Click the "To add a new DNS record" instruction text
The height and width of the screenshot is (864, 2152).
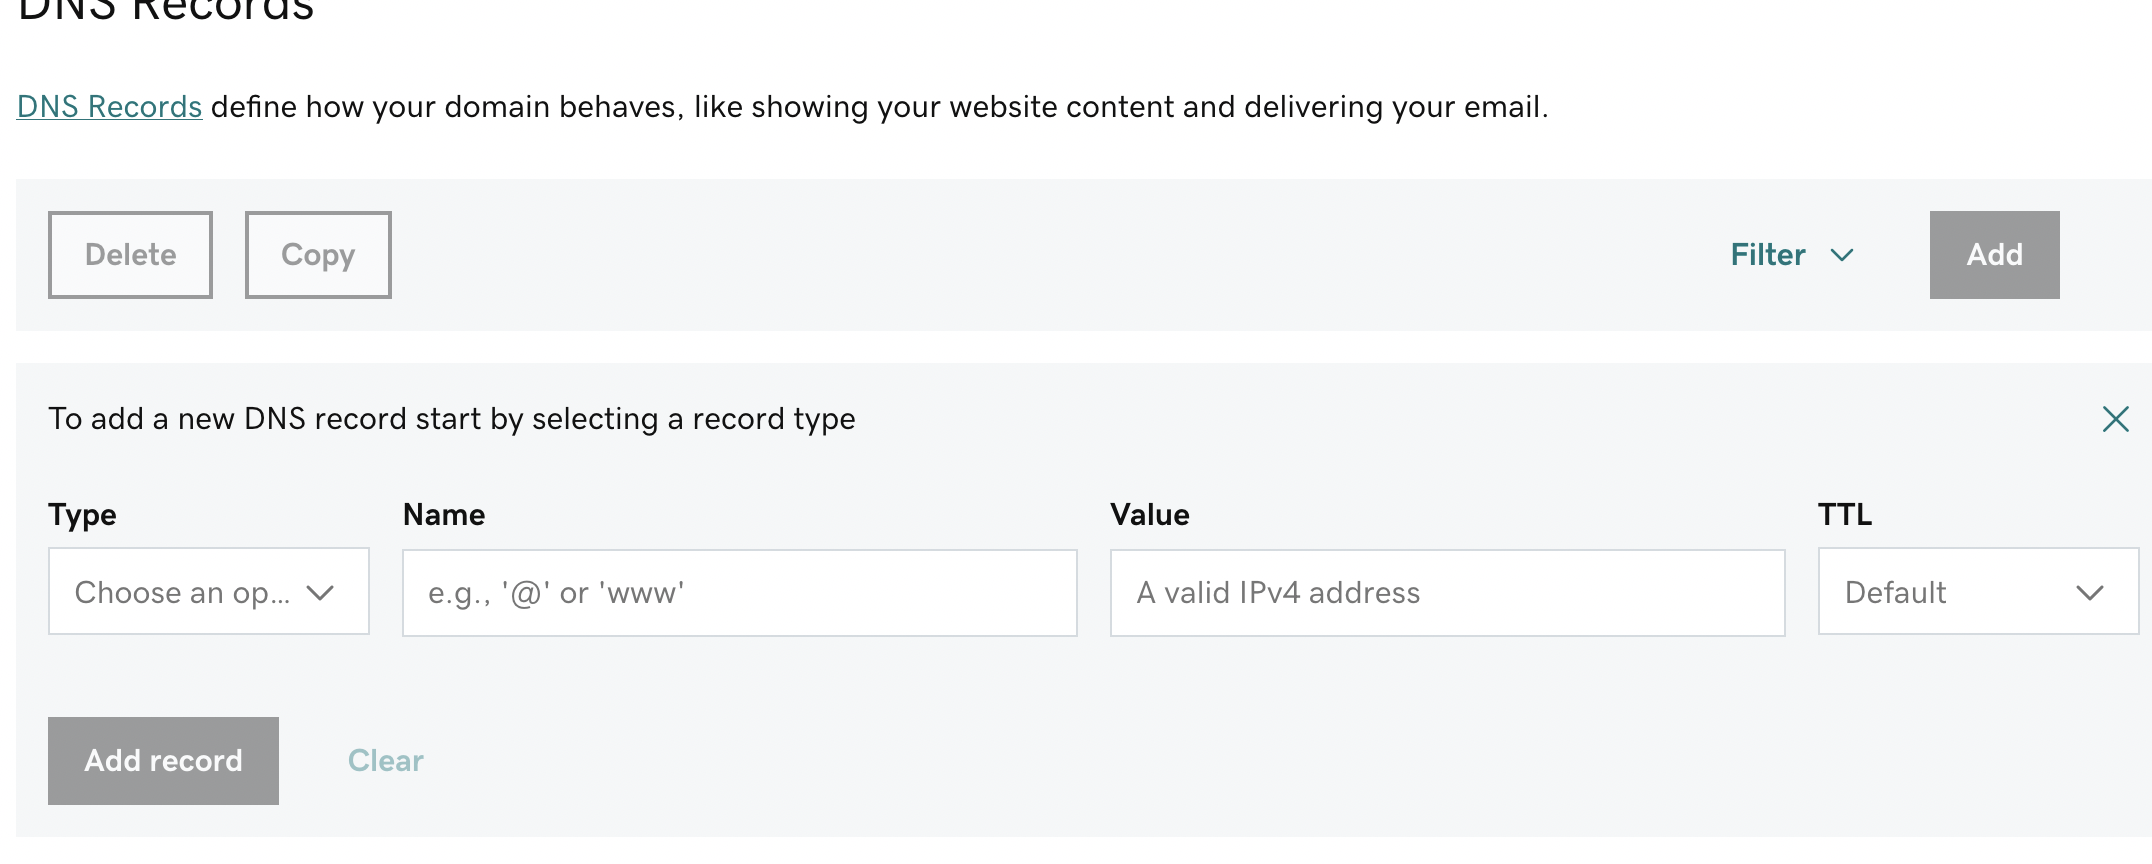tap(452, 419)
